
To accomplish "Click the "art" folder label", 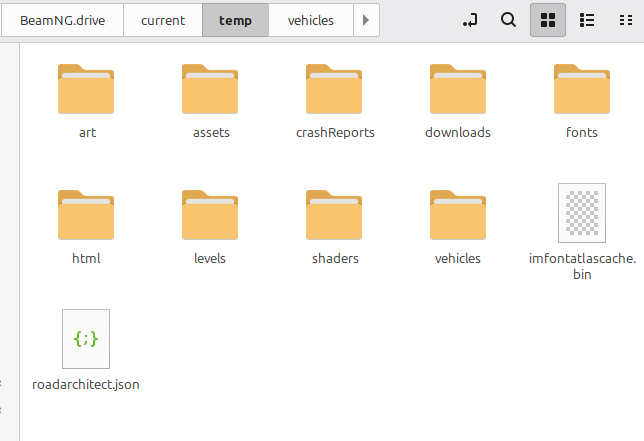I will tap(87, 133).
